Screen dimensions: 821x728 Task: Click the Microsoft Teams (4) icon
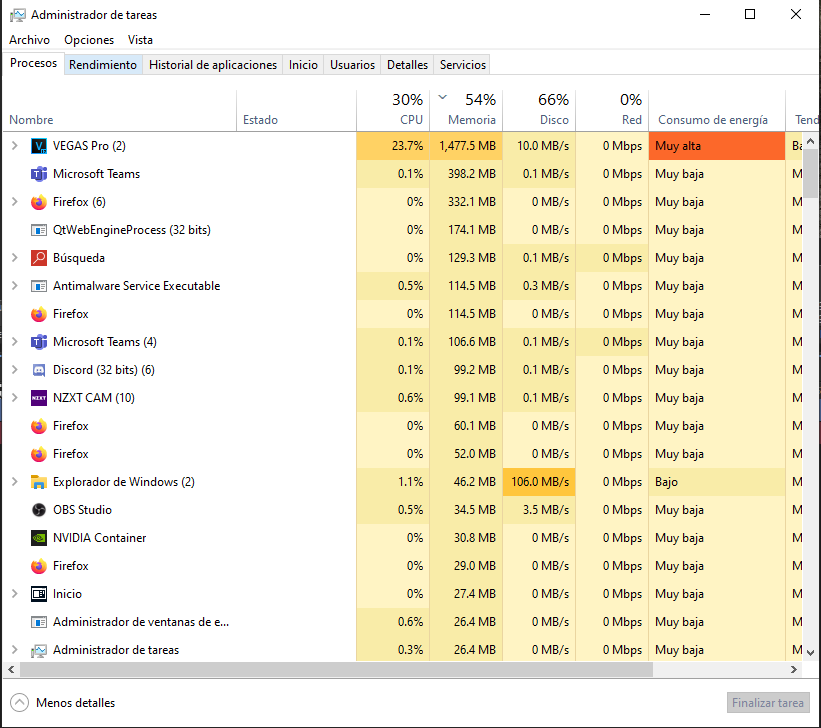[x=39, y=342]
